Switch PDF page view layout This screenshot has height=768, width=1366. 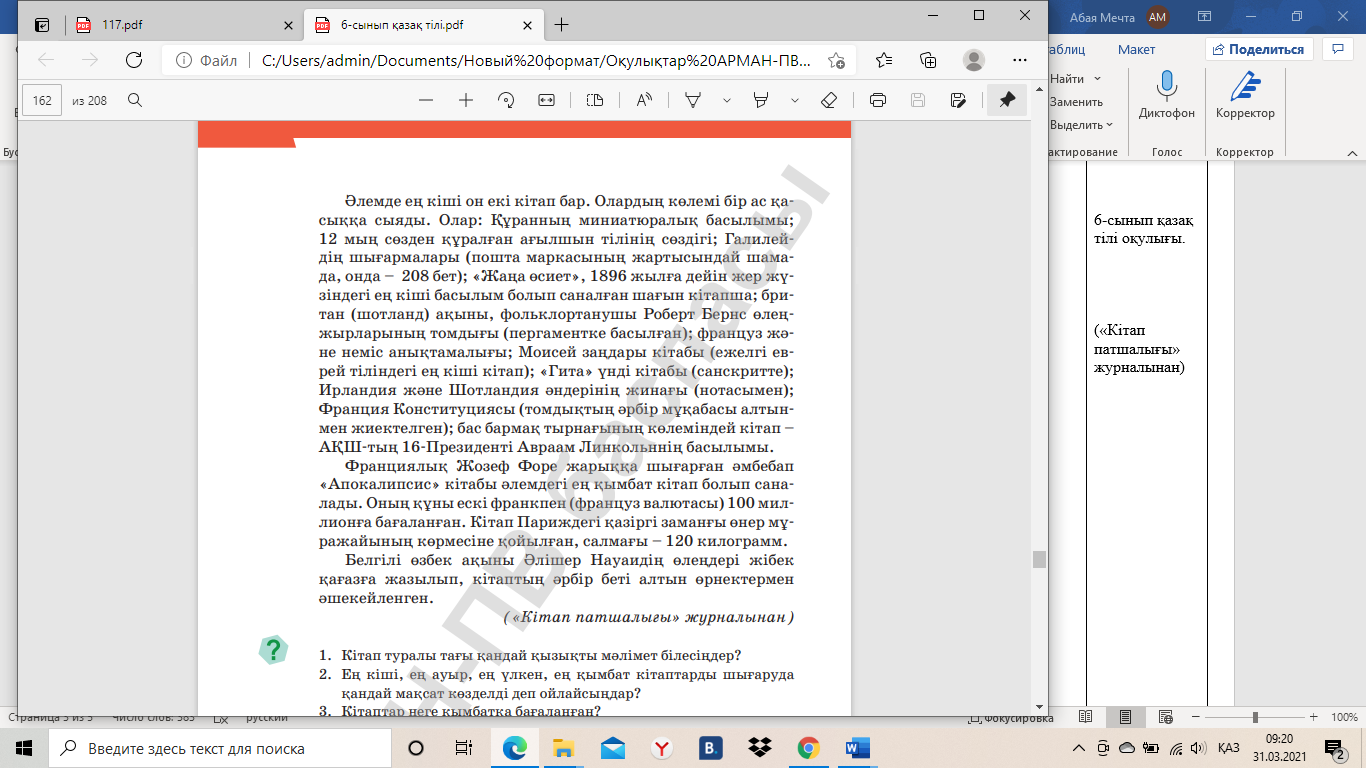point(595,100)
